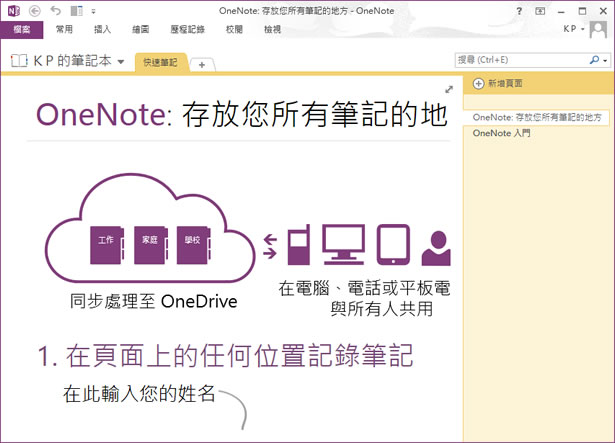615x443 pixels.
Task: Open Ribbon Display Options button
Action: (540, 11)
